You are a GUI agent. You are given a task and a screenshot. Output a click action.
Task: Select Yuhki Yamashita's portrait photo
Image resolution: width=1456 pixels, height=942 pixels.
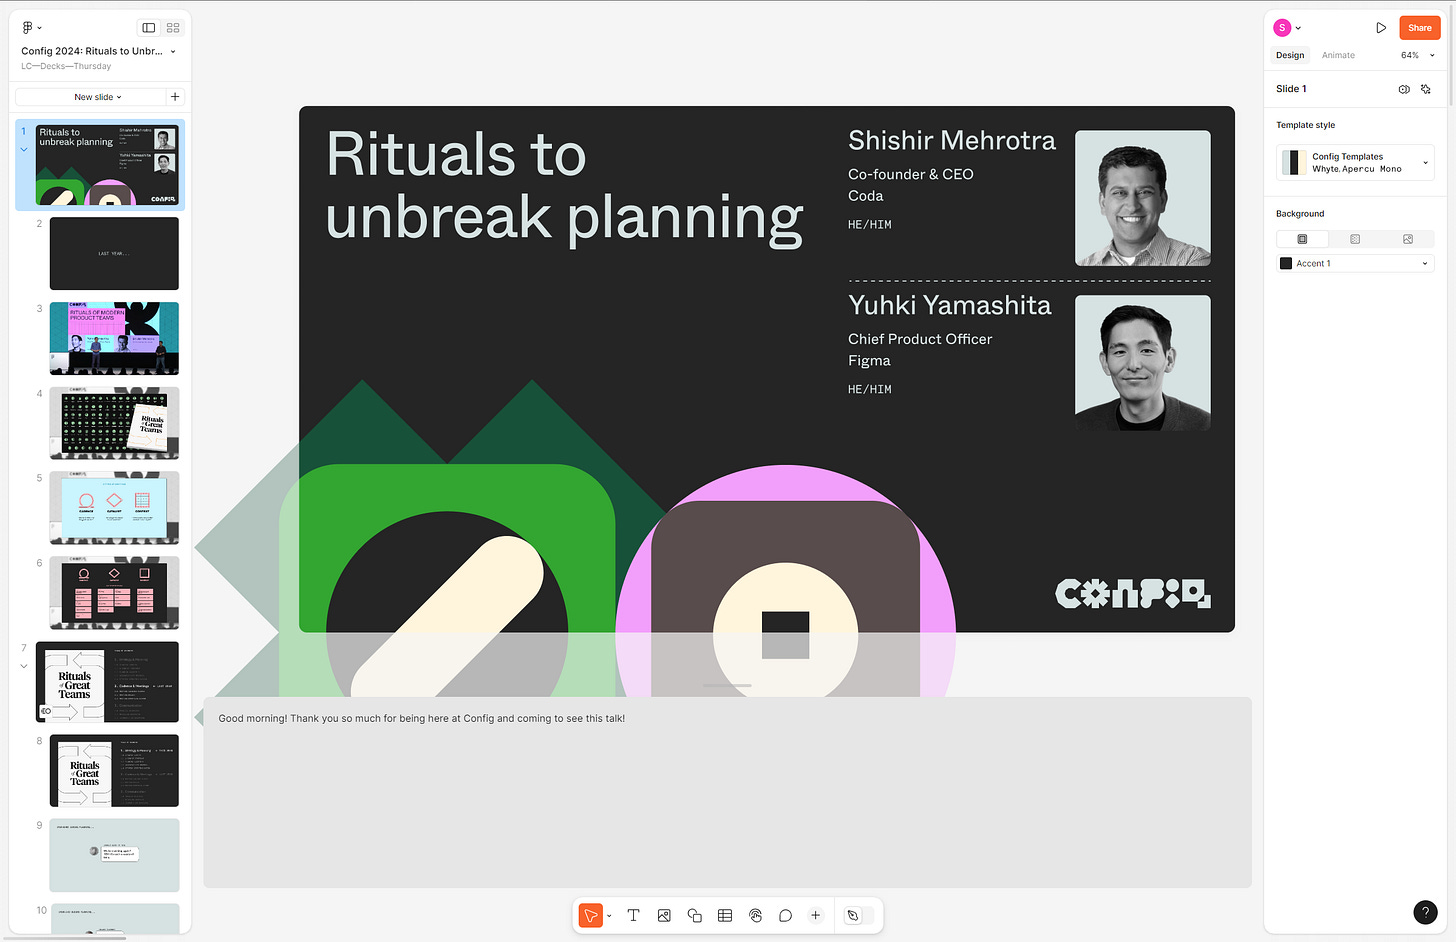pyautogui.click(x=1142, y=363)
